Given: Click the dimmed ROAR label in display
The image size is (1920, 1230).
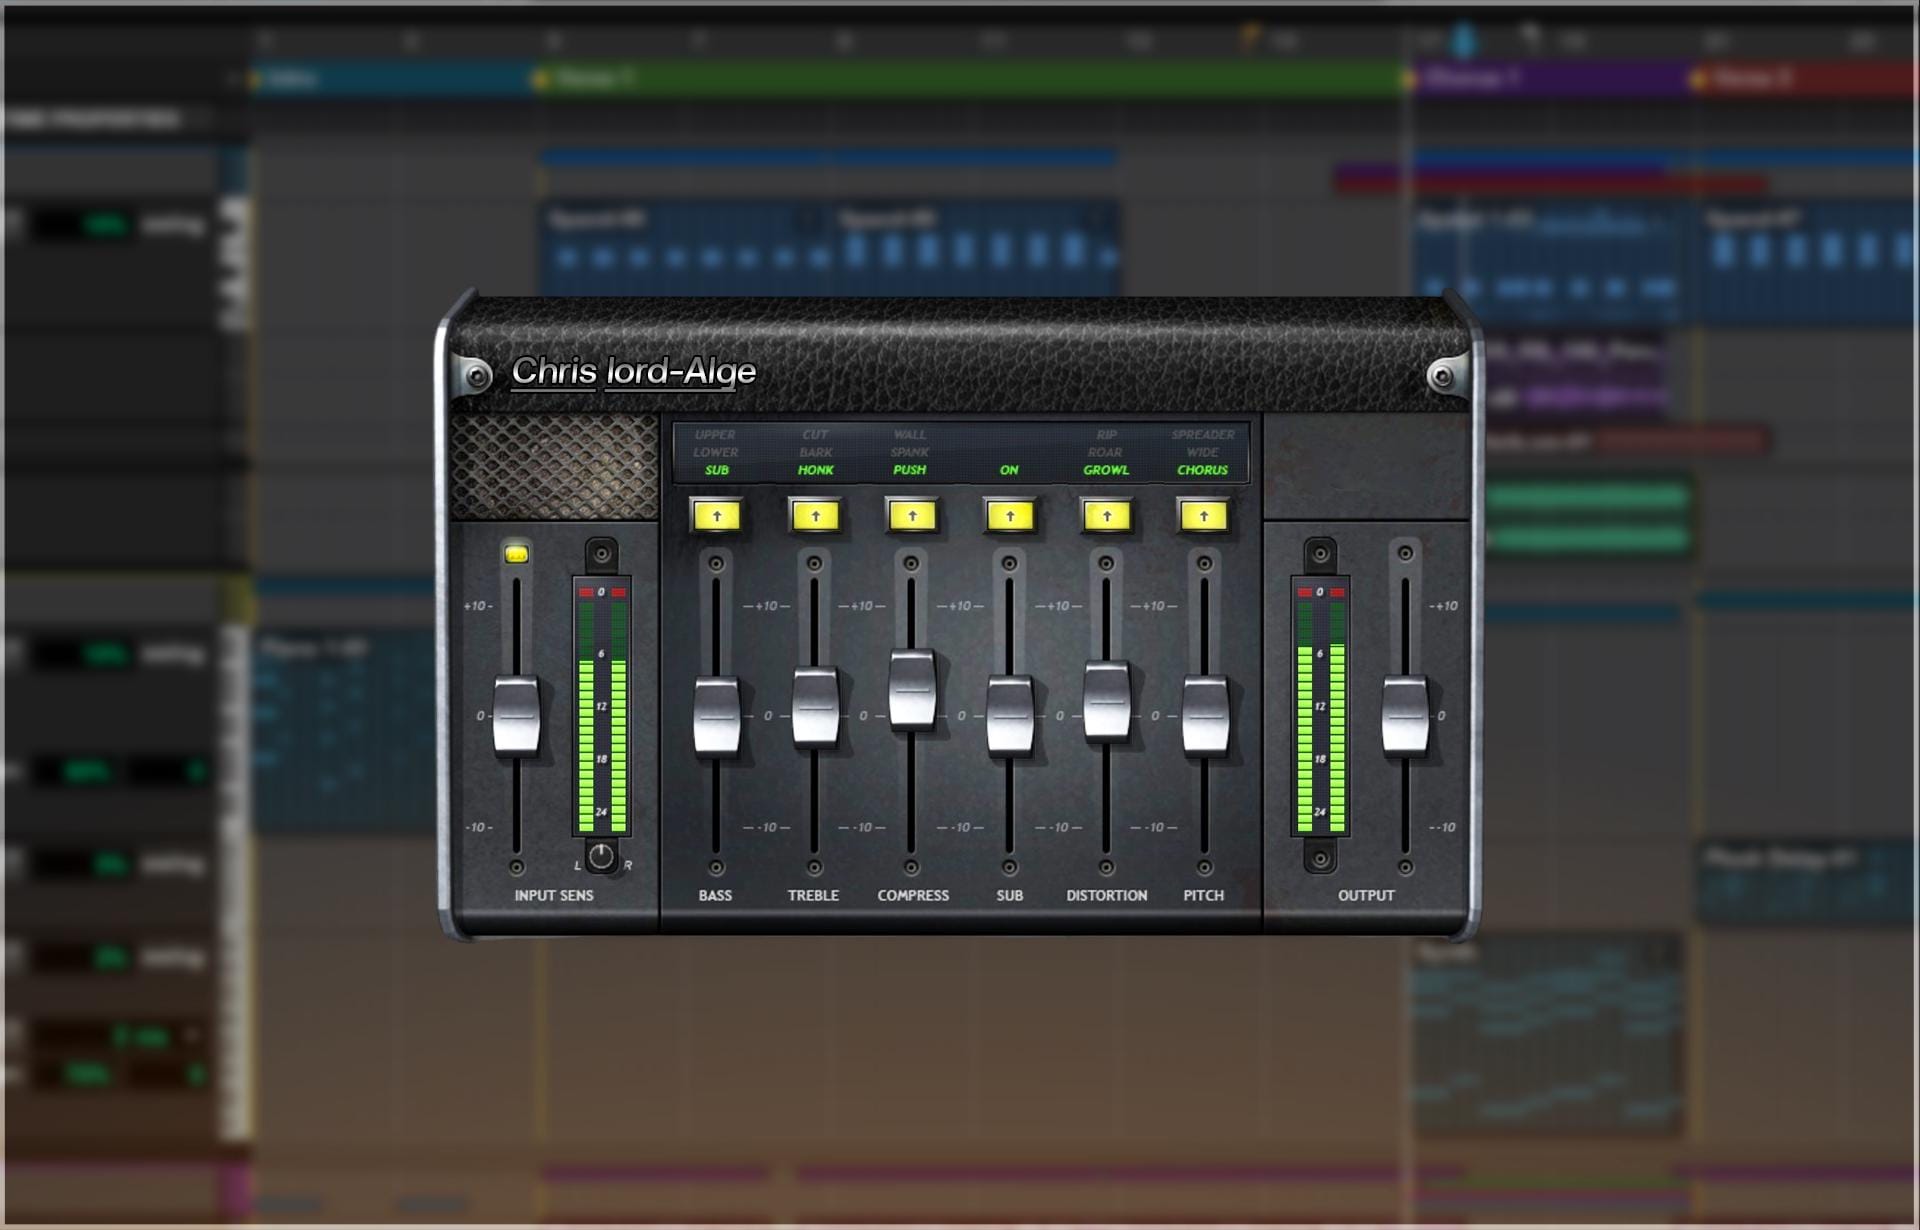Looking at the screenshot, I should point(1106,452).
